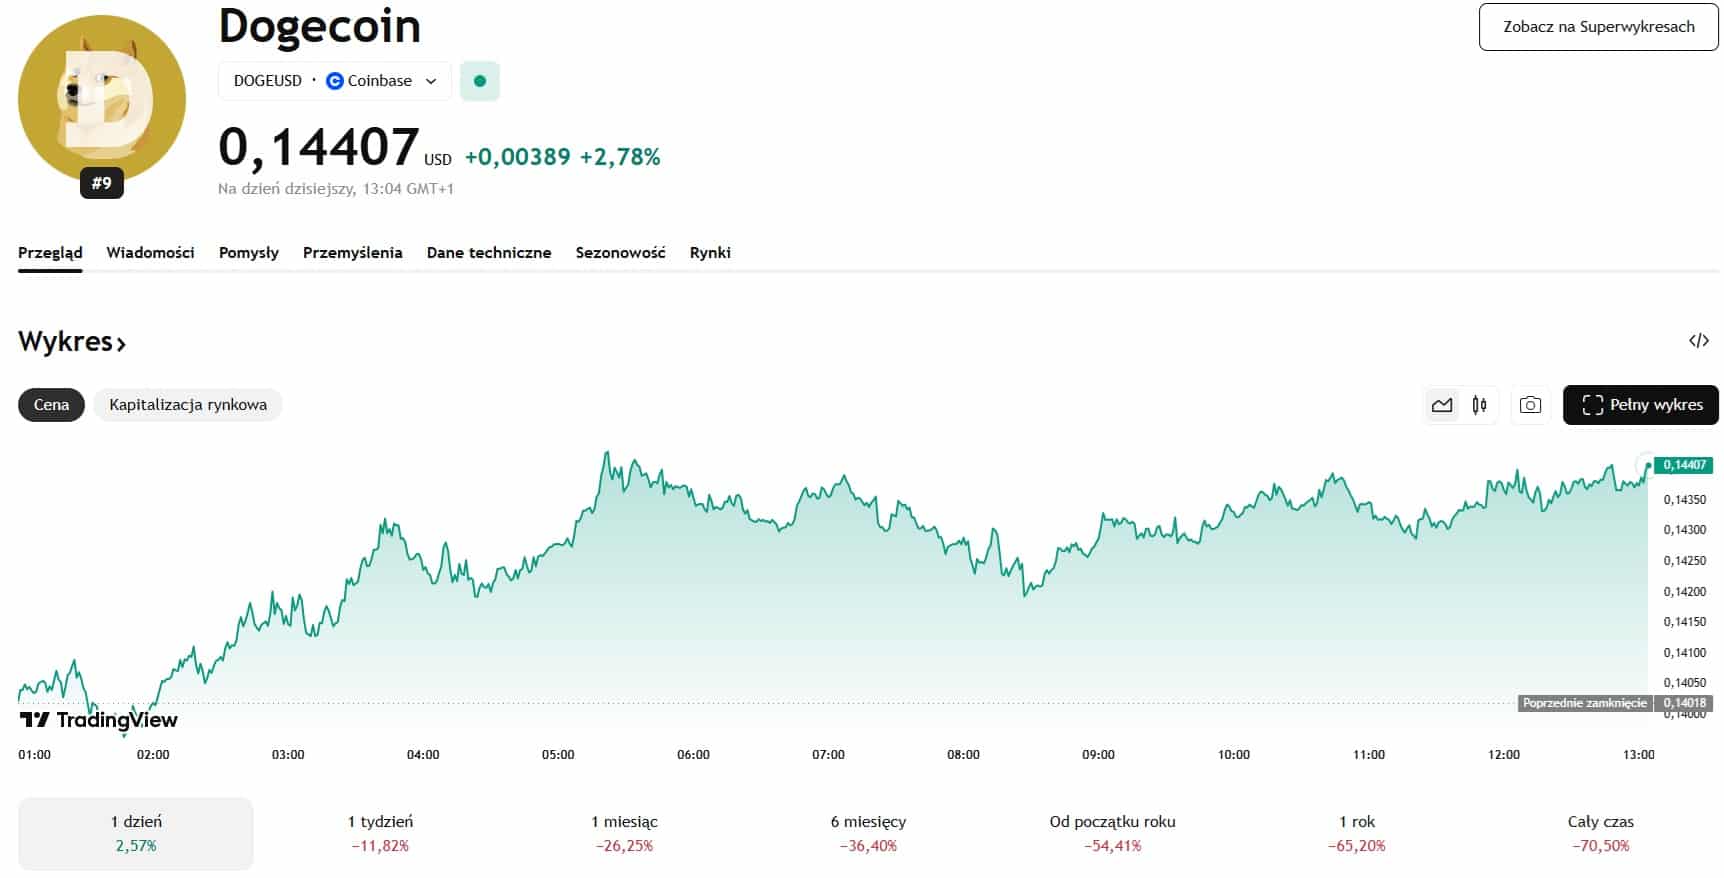Take chart snapshot with camera icon
The height and width of the screenshot is (878, 1724).
[x=1529, y=405]
